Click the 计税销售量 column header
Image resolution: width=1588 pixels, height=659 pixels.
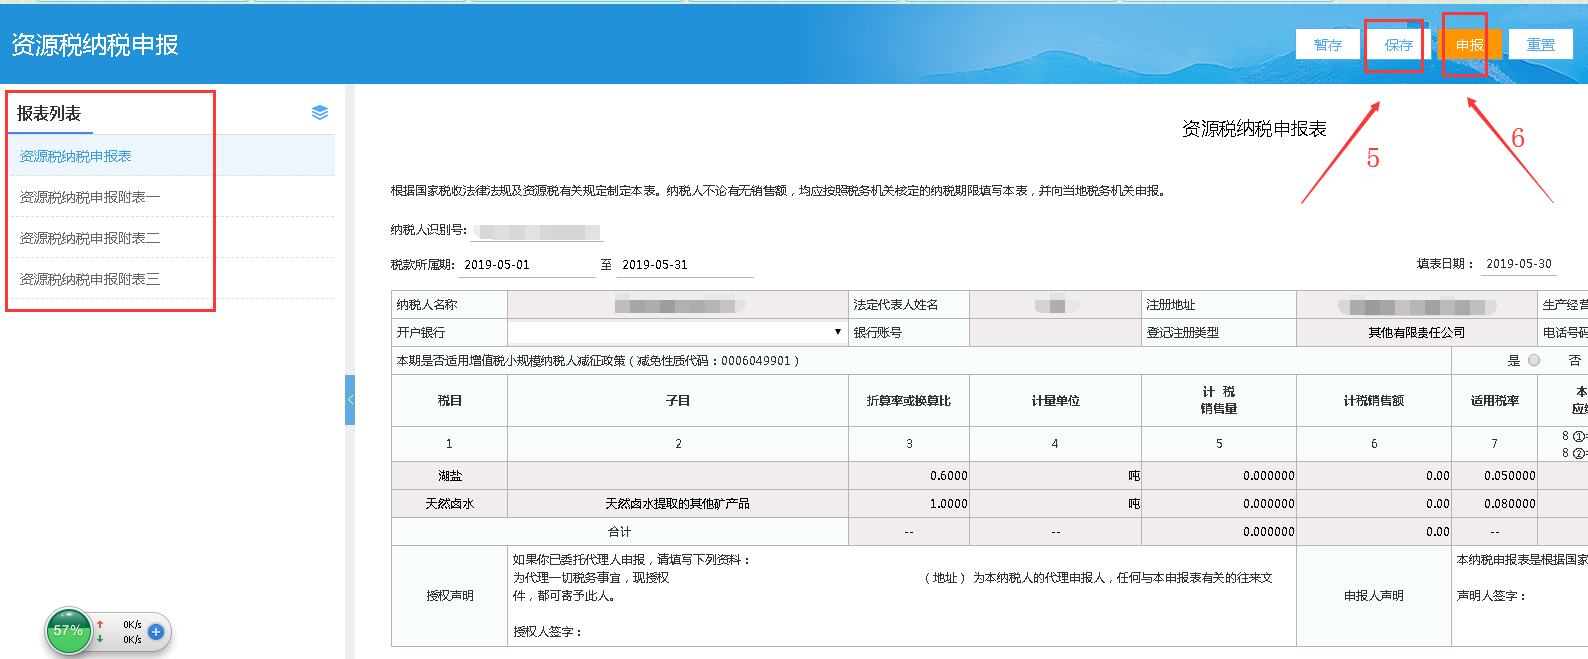[1219, 400]
